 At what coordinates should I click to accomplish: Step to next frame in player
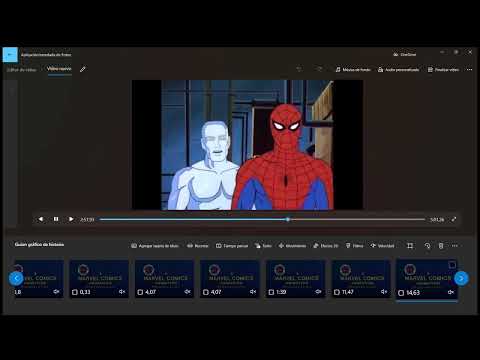71,219
